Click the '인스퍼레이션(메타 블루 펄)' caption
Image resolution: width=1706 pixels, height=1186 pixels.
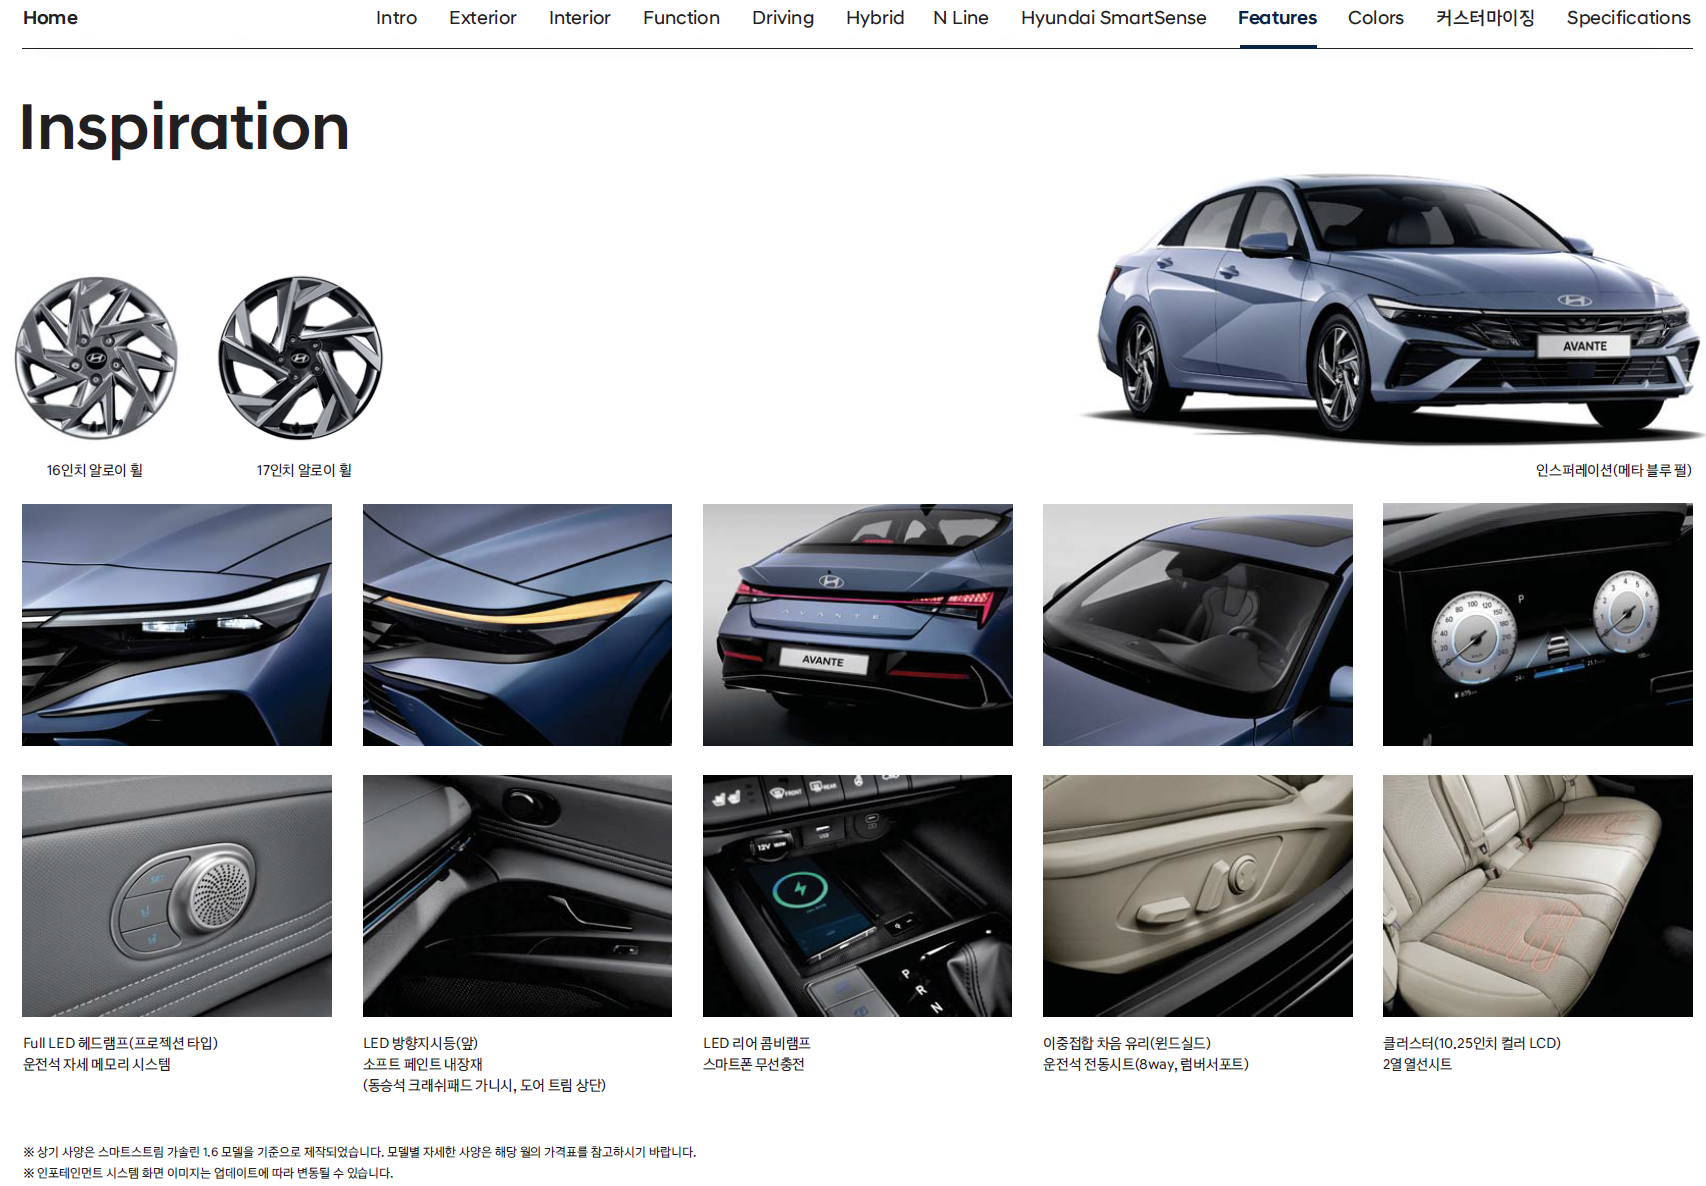[x=1614, y=470]
